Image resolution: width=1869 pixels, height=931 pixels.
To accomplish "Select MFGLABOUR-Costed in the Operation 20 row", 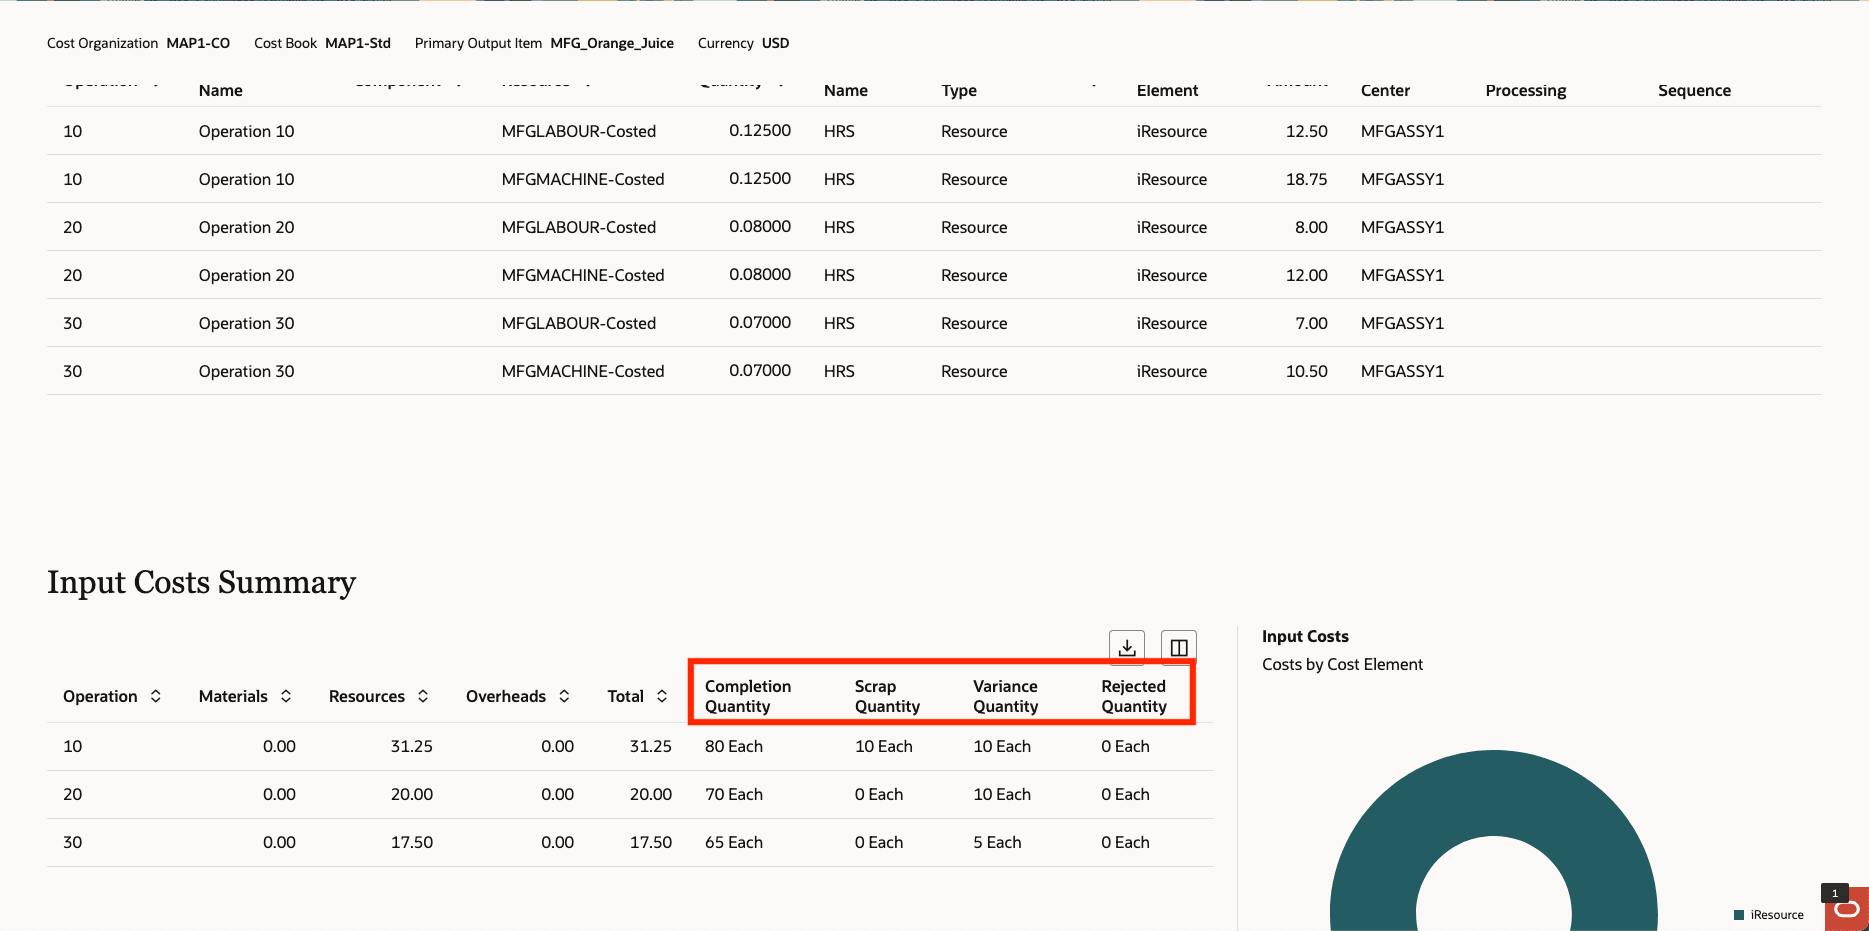I will (579, 227).
